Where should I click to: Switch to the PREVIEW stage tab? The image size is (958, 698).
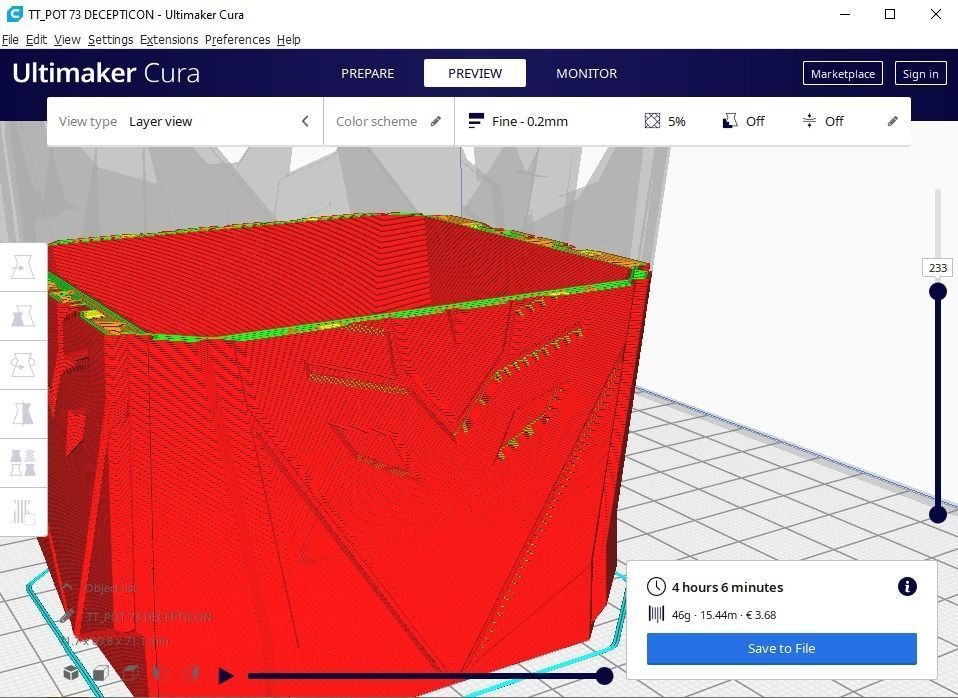click(x=475, y=73)
